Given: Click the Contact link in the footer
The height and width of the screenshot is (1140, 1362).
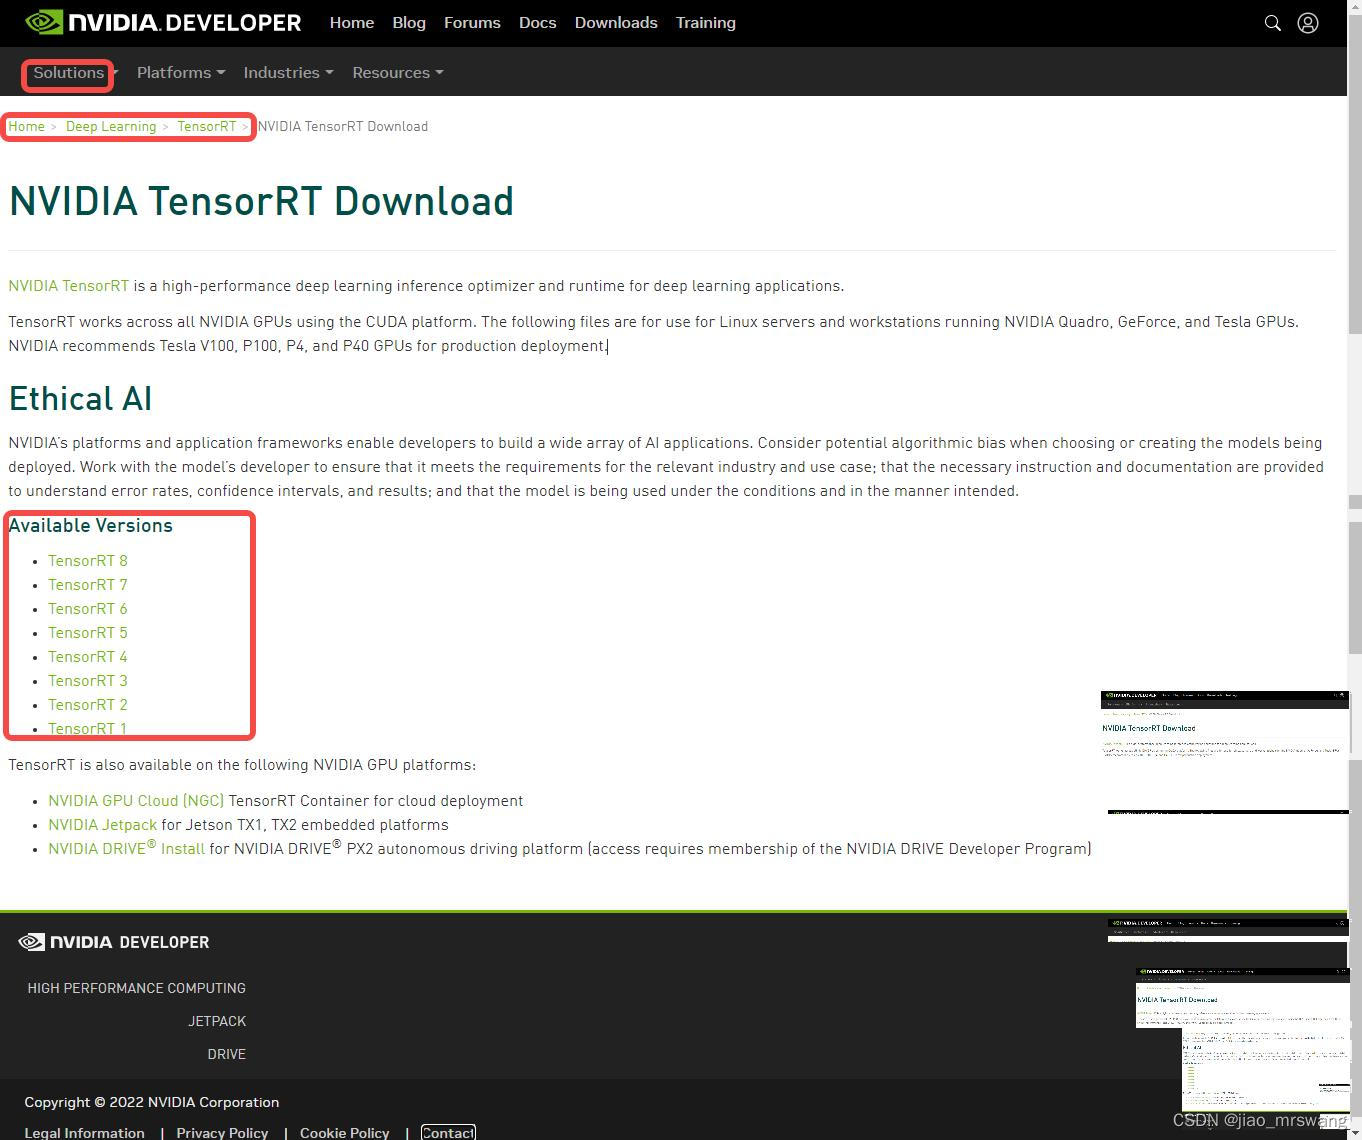Looking at the screenshot, I should (x=447, y=1132).
